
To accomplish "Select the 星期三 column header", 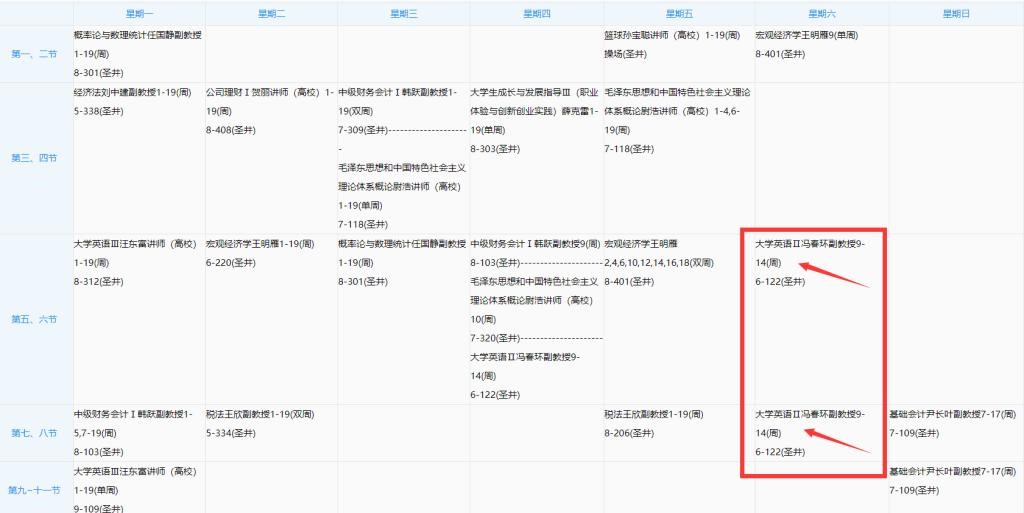I will [x=402, y=13].
